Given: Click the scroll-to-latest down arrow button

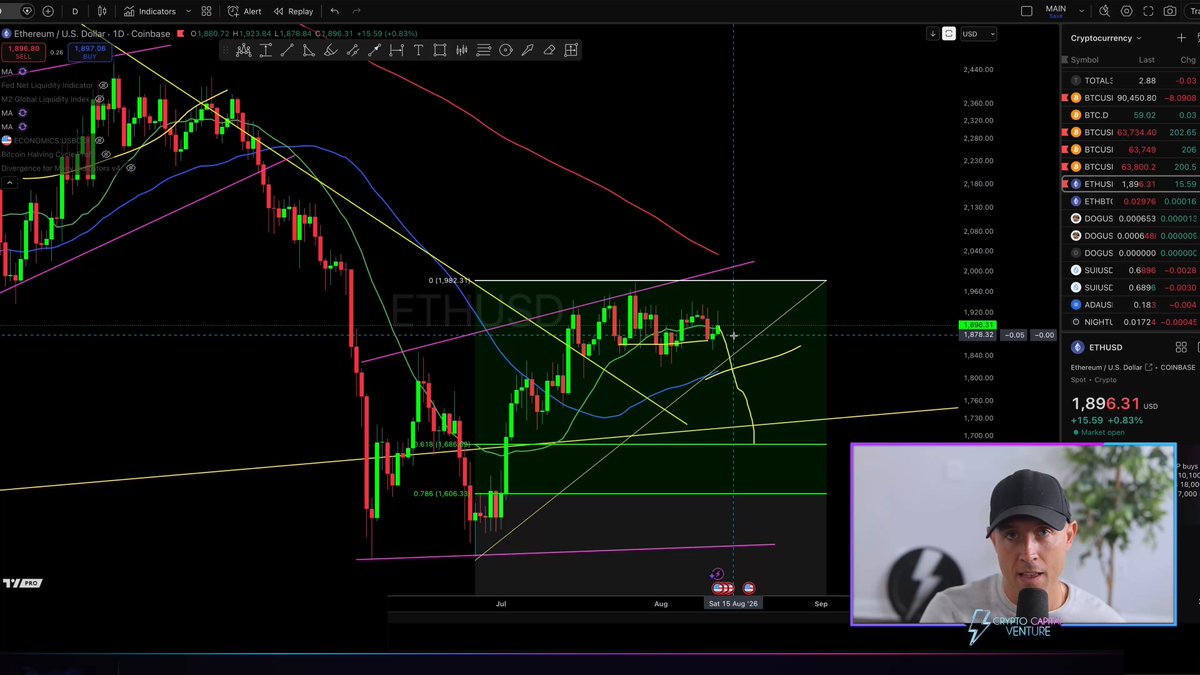Looking at the screenshot, I should (933, 33).
